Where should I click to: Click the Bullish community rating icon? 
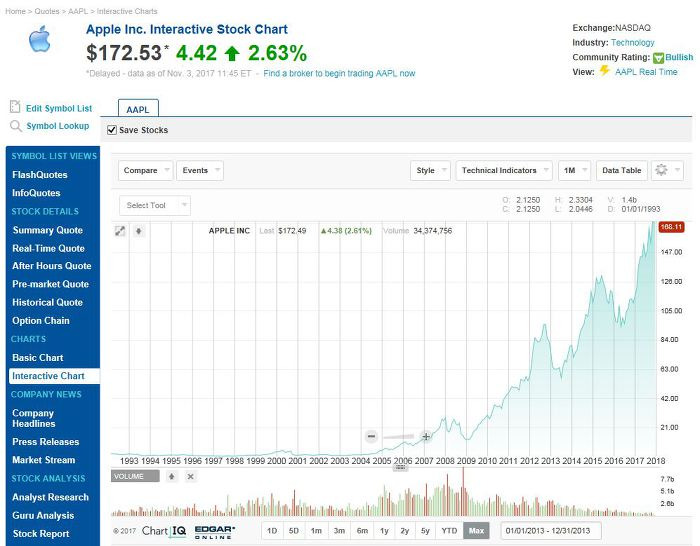[658, 58]
